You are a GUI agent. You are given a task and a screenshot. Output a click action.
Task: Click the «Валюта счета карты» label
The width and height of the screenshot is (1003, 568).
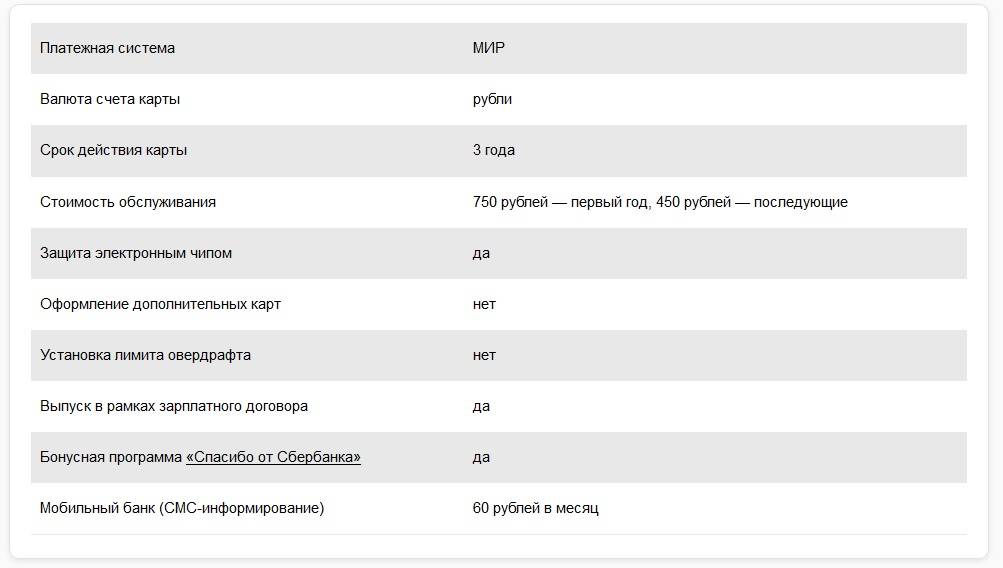110,99
